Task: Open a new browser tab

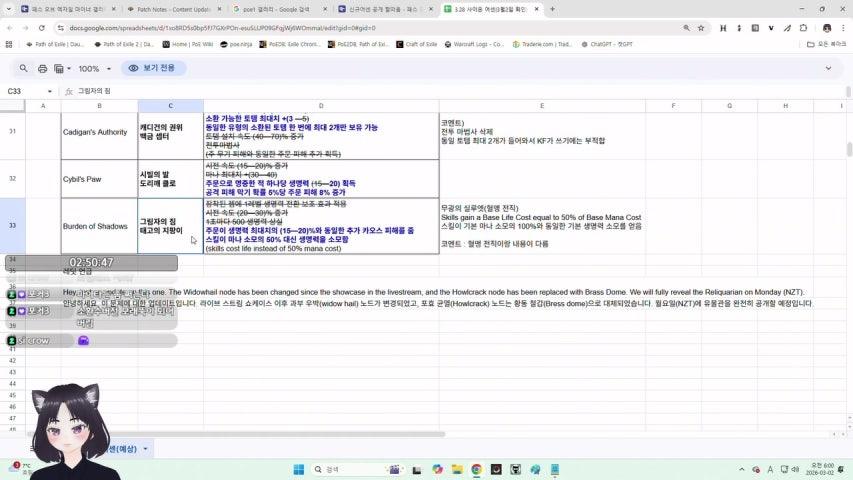Action: (552, 9)
